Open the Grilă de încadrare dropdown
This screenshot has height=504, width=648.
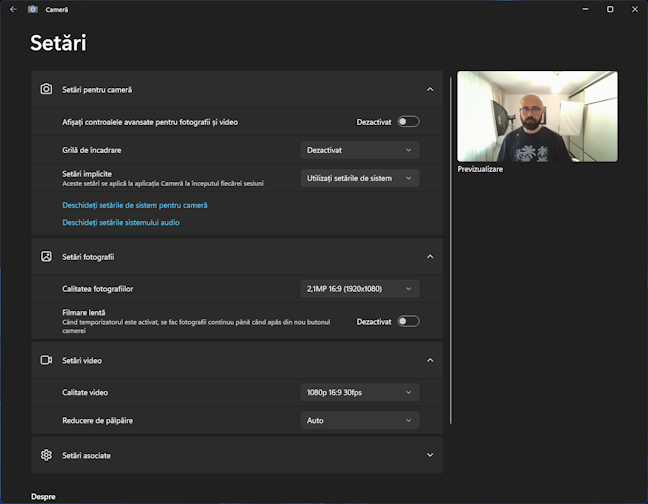pyautogui.click(x=360, y=150)
